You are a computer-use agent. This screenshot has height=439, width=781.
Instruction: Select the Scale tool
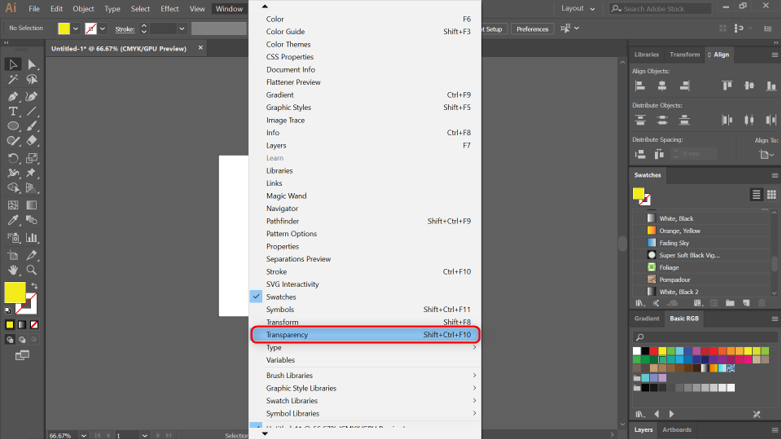tap(32, 158)
